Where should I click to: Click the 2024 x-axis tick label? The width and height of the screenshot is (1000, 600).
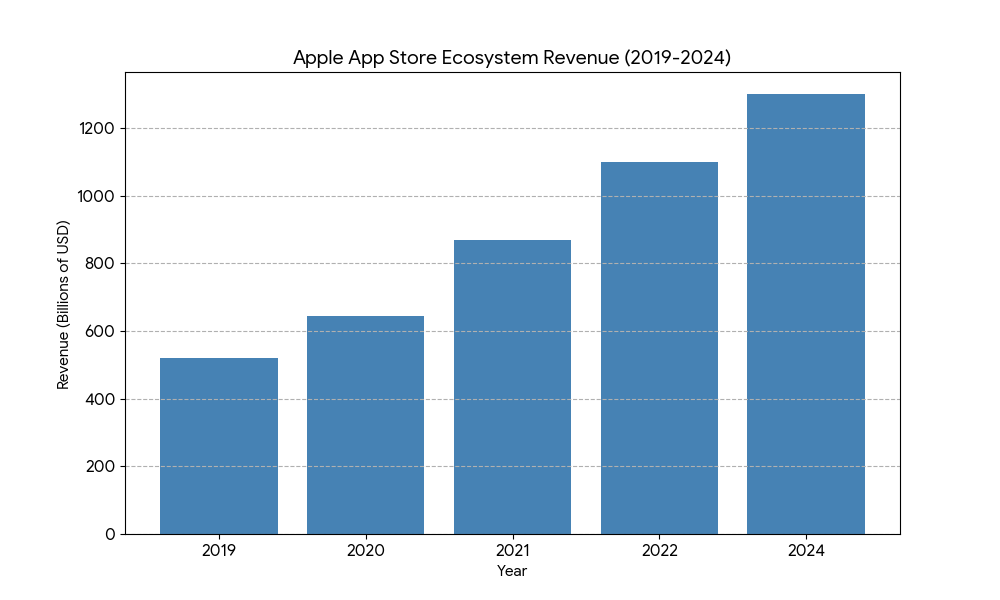click(x=806, y=550)
